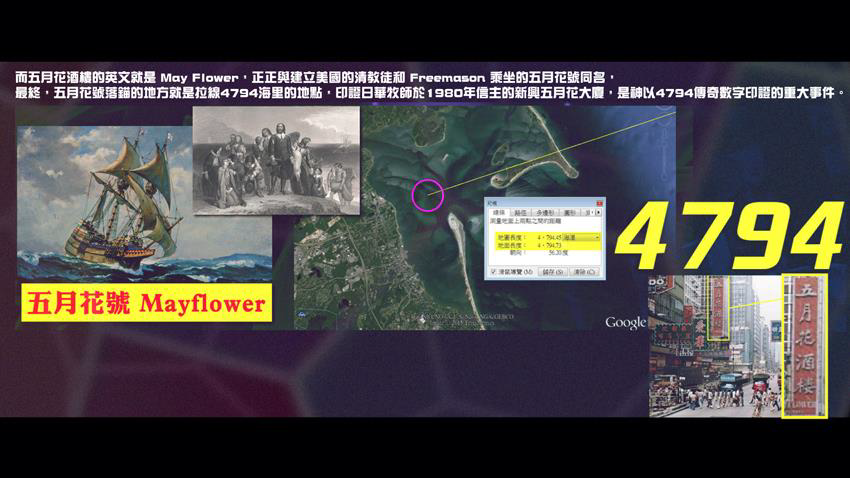Select the 線條 (Line) tab in Ruler dialog
Screen dimensions: 850x478
499,212
